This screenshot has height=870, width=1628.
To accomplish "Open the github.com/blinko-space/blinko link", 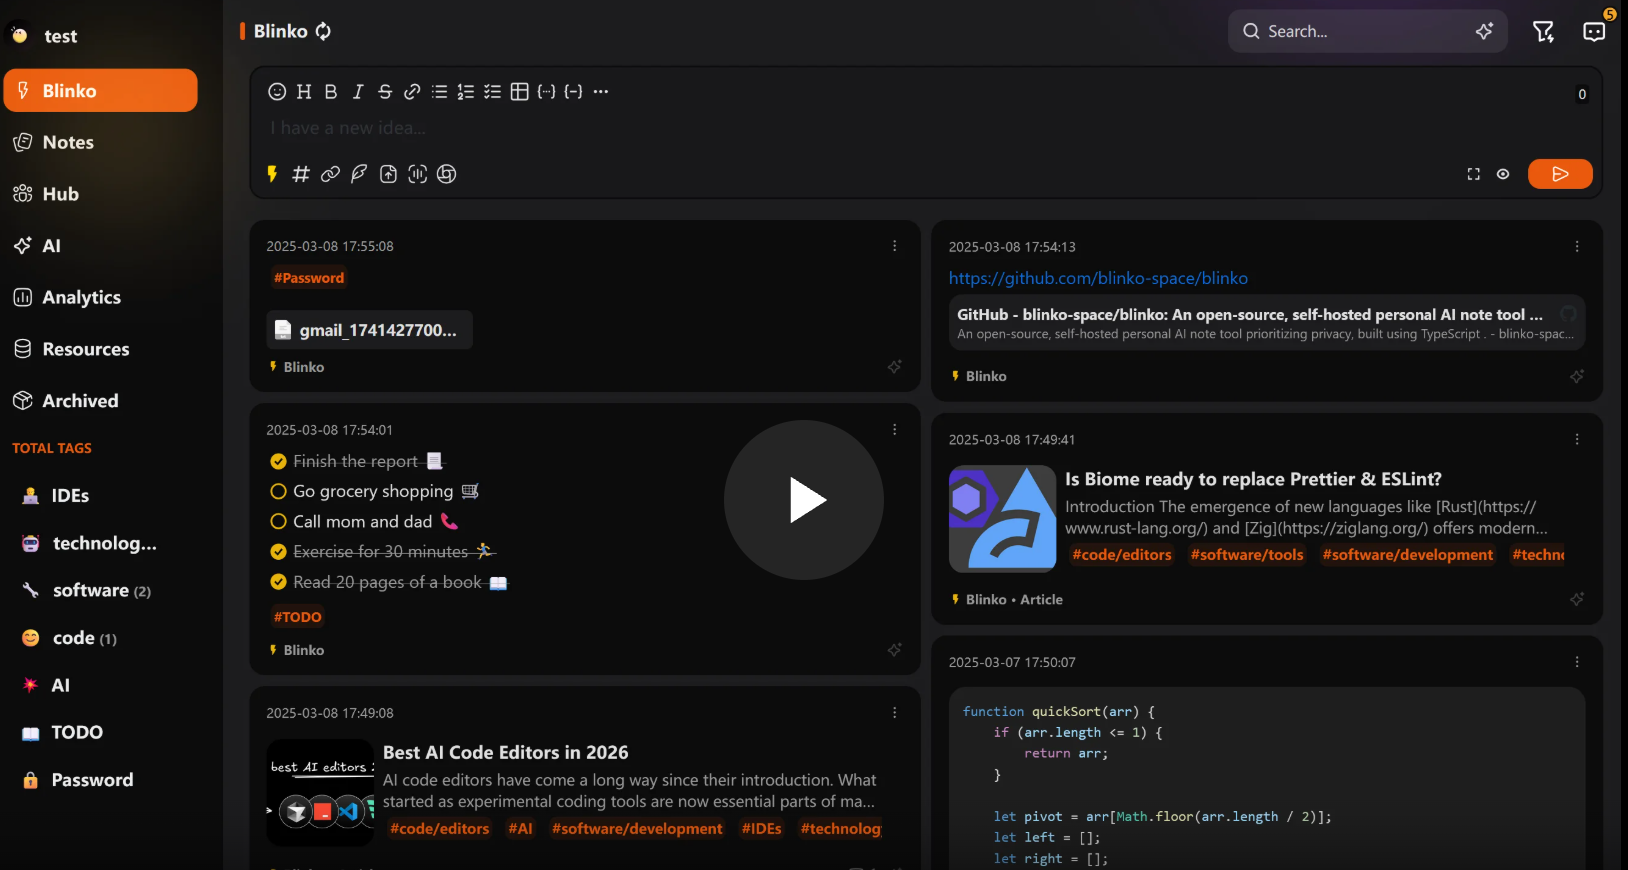I will click(1098, 278).
